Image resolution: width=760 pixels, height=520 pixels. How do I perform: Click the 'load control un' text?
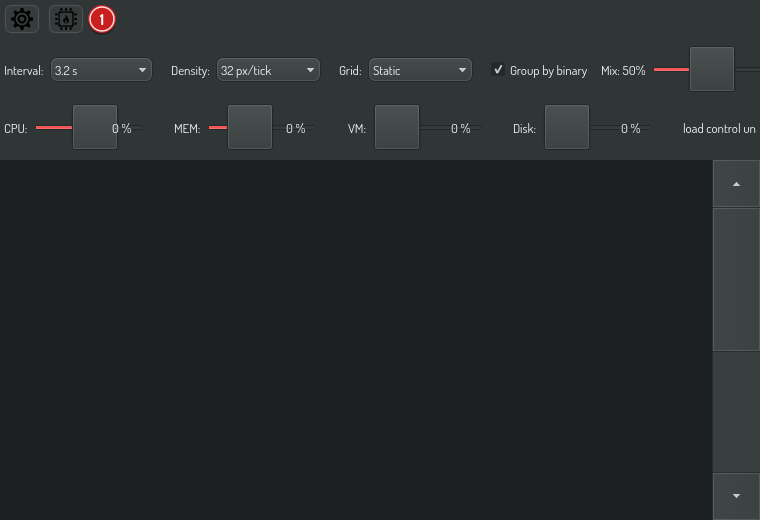[719, 129]
